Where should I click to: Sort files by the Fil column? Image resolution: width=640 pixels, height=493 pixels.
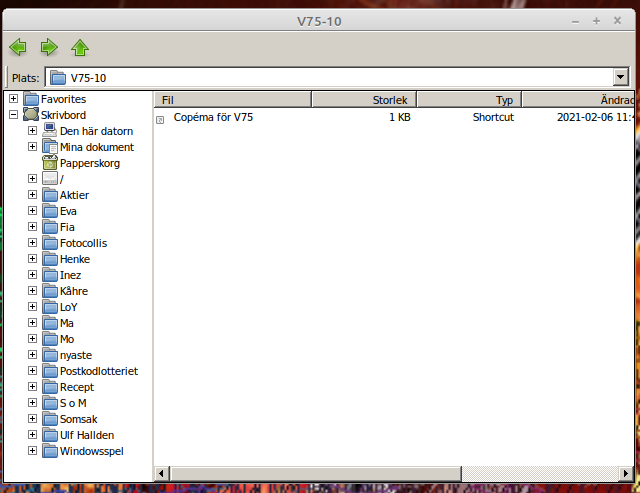(233, 100)
